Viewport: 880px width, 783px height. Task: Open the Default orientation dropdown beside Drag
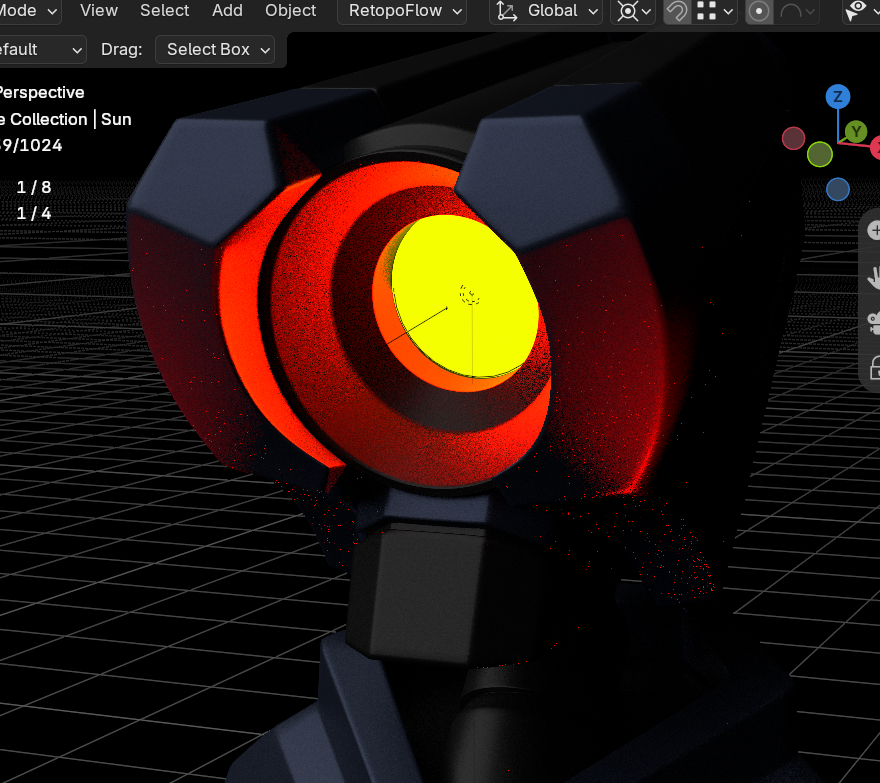tap(42, 49)
